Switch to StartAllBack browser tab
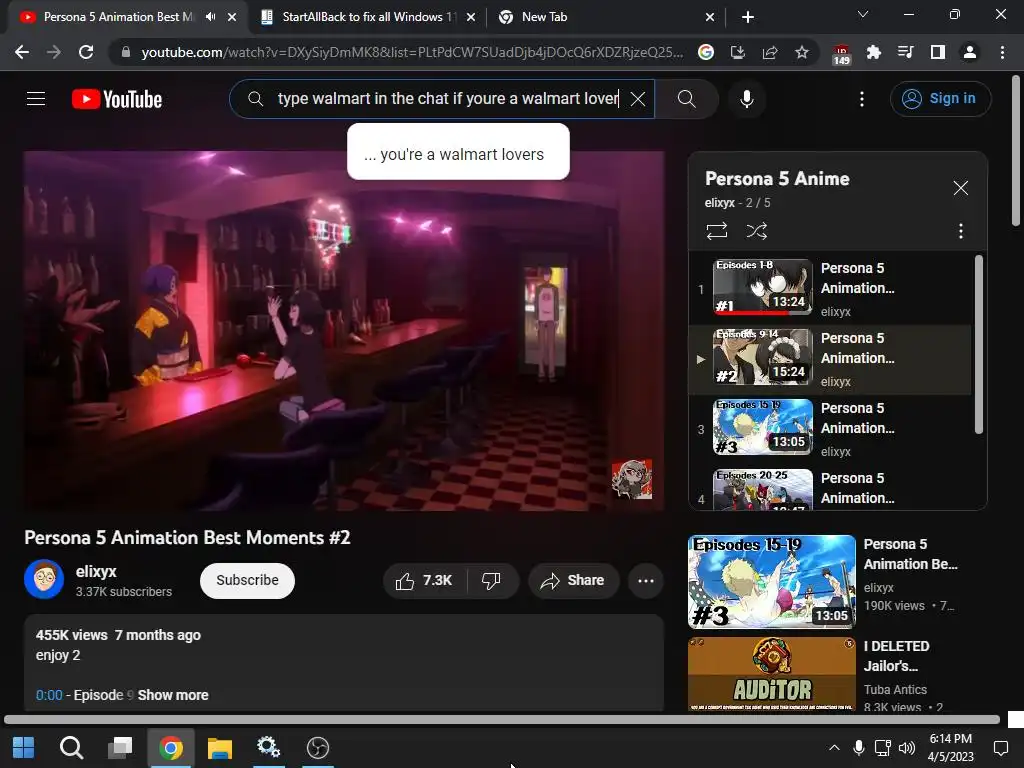 (369, 17)
